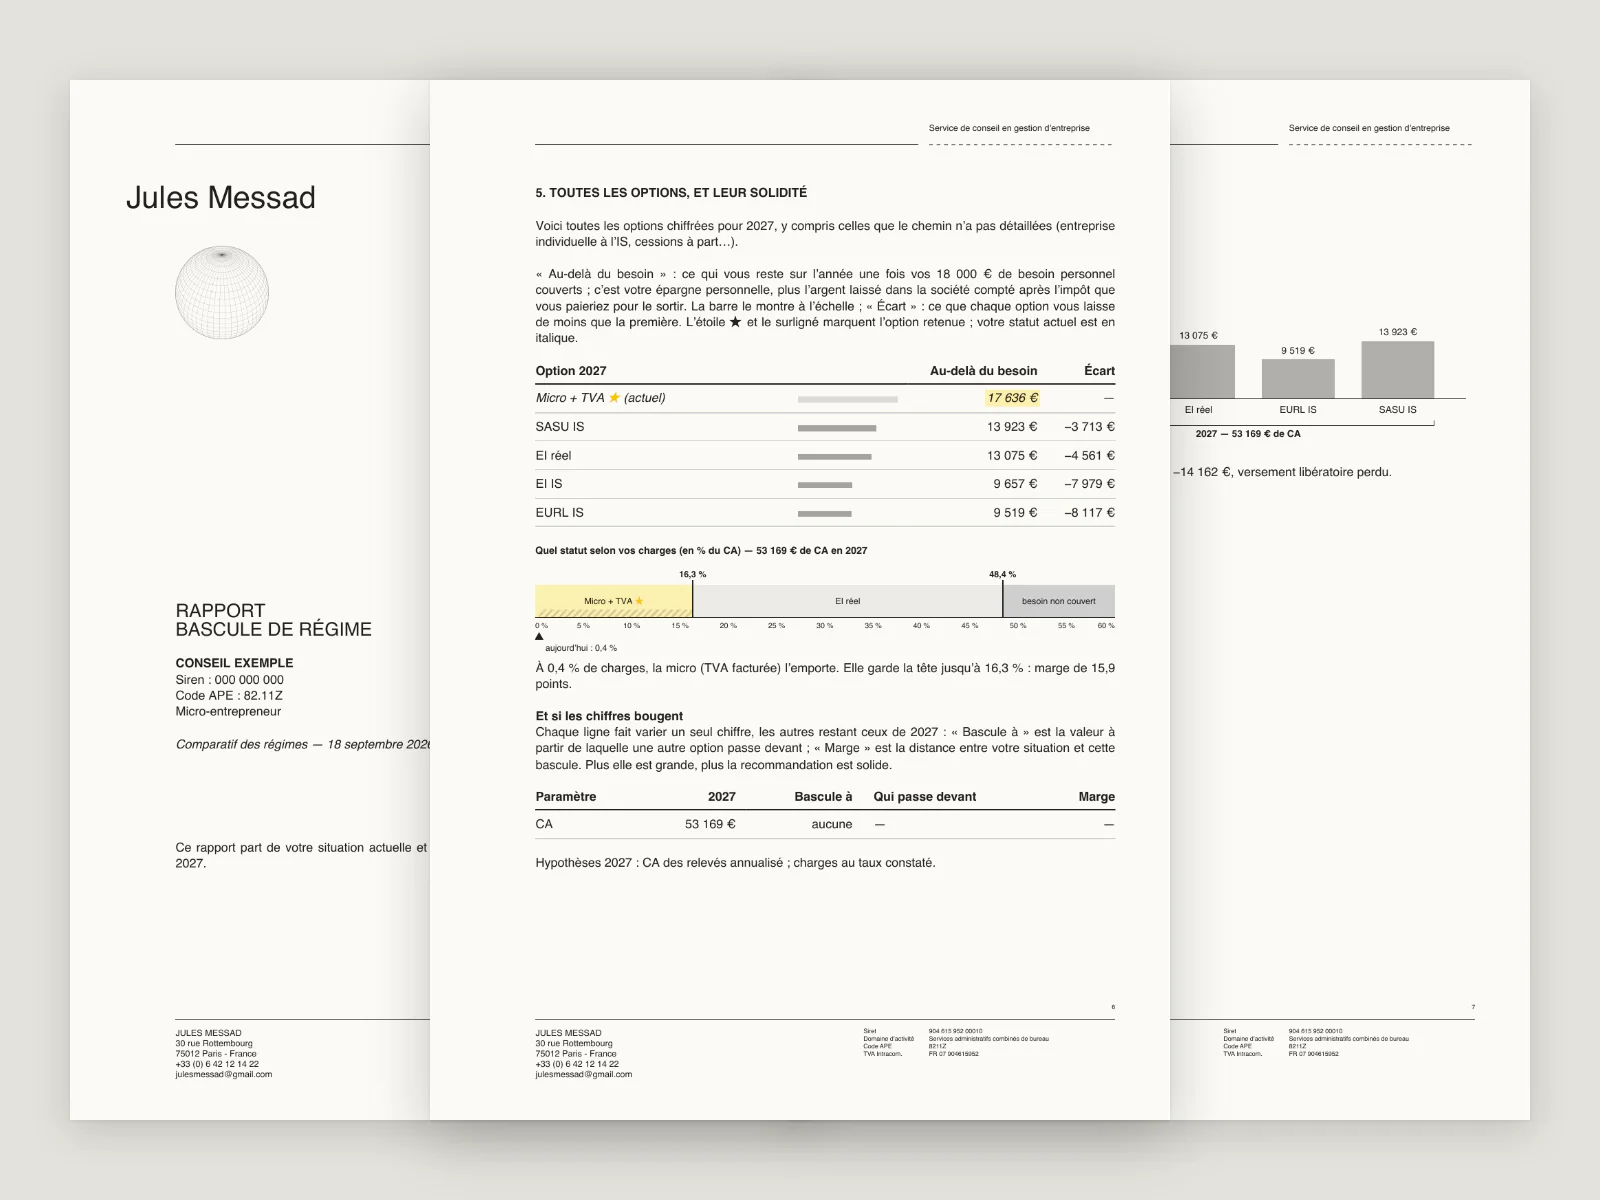Click the EI IS row label

tap(549, 484)
